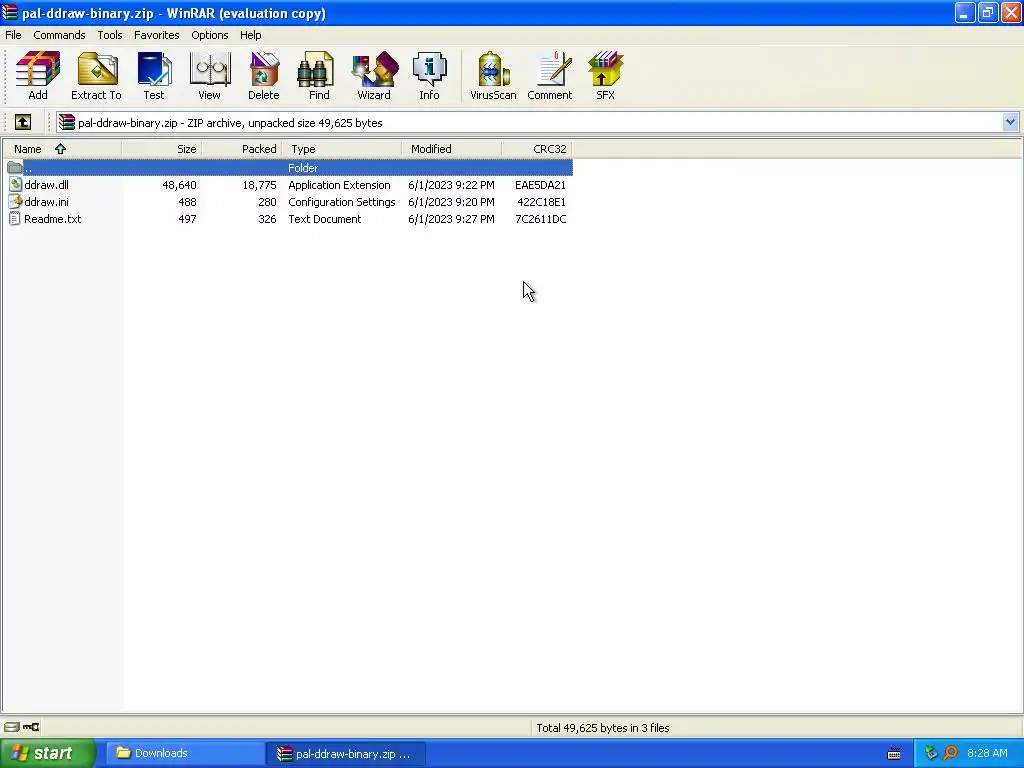
Task: Click the EAE5DA21 CRC32 value
Action: pos(541,185)
